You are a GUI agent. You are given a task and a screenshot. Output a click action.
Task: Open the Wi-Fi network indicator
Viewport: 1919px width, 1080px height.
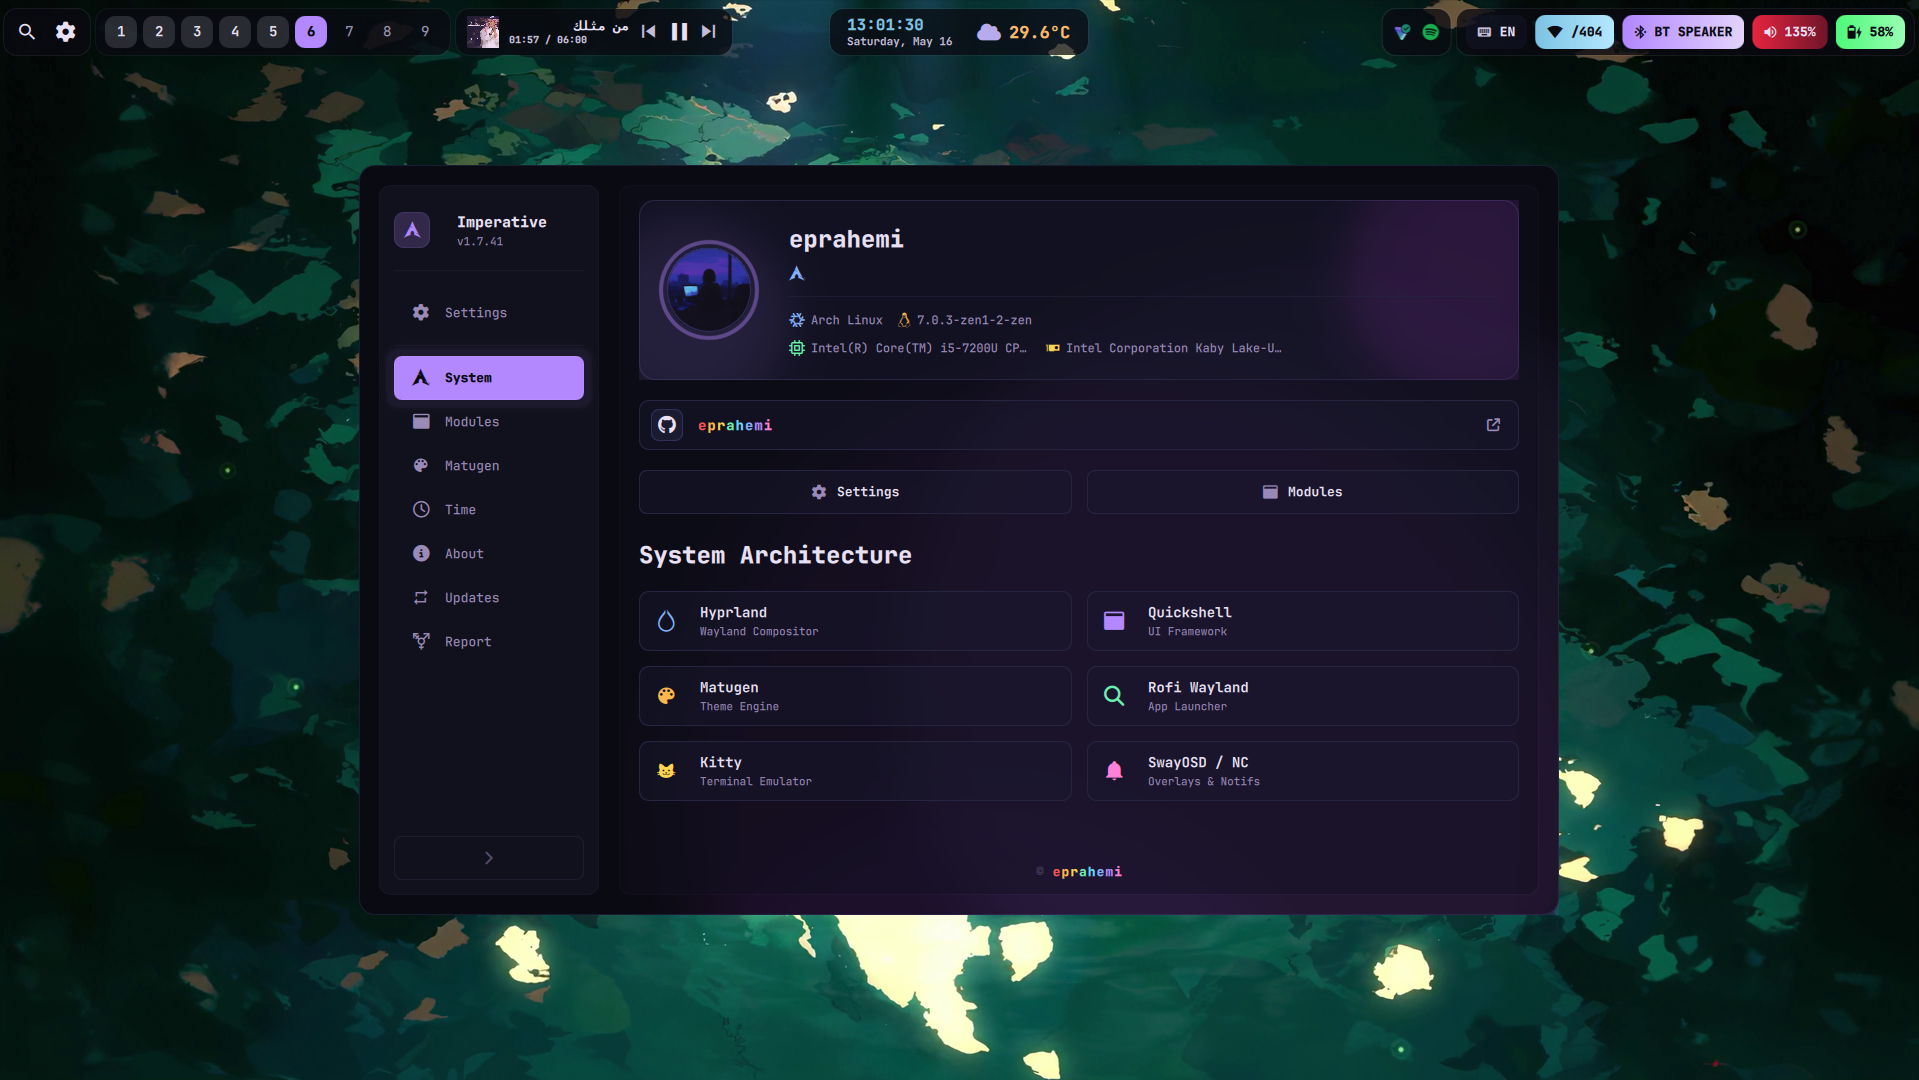coord(1575,32)
